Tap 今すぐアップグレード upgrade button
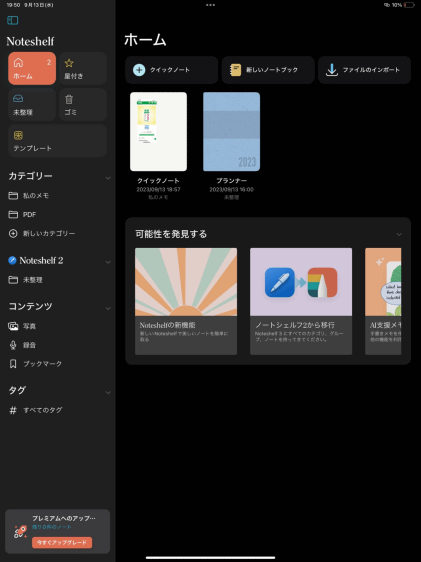This screenshot has height=562, width=421. [x=62, y=542]
